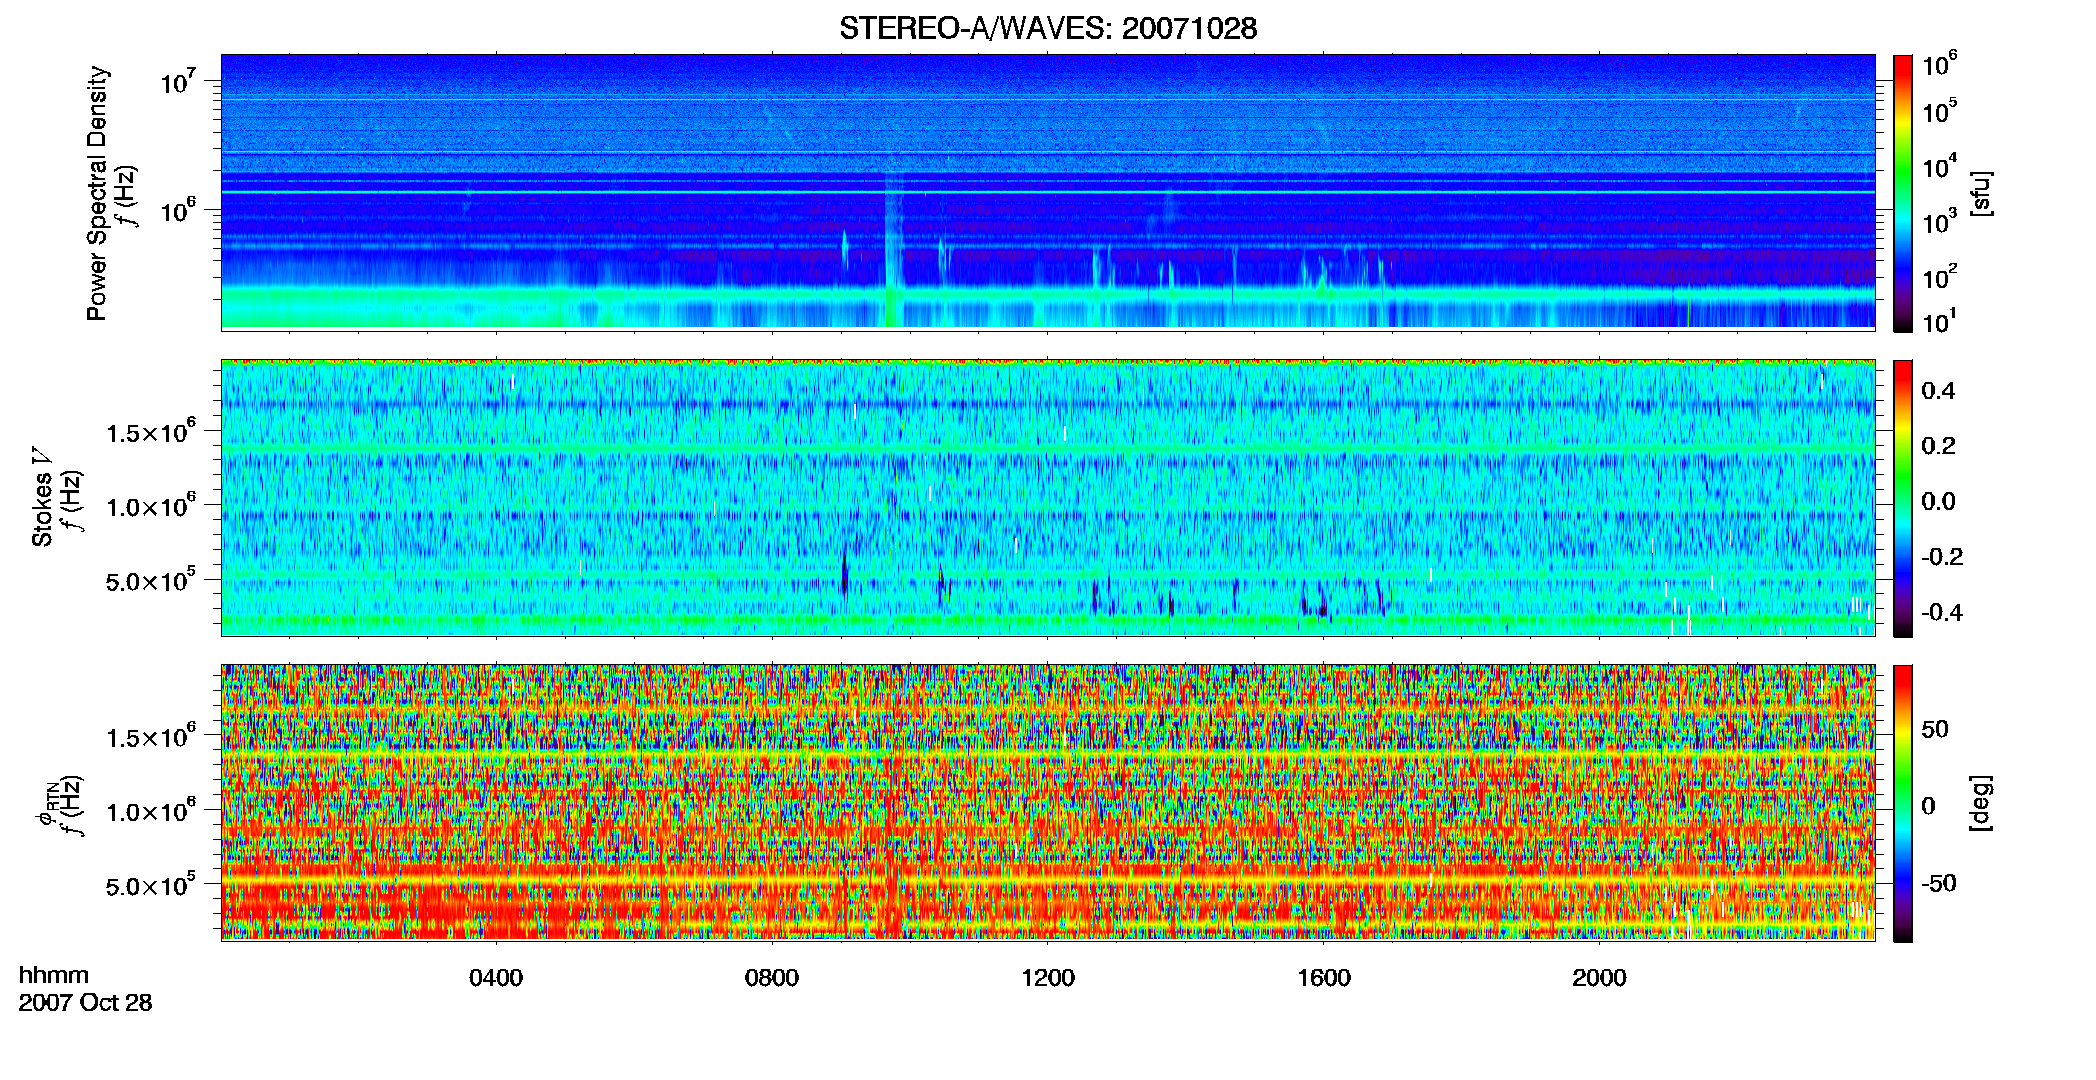Click the Stokes V colorbar

pos(1903,498)
